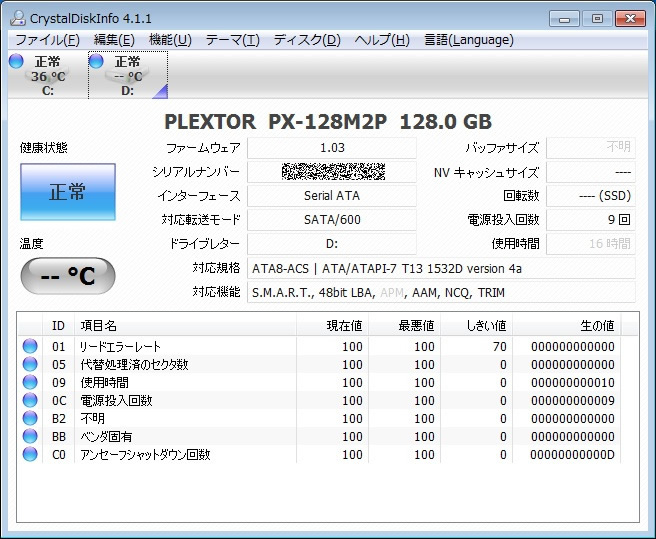Click the obscured serial number field
Image resolution: width=656 pixels, height=539 pixels.
pos(332,172)
